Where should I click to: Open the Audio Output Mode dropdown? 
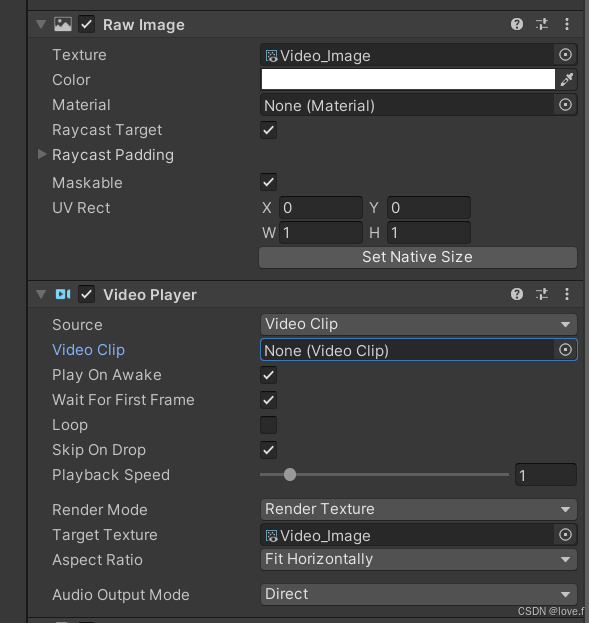[418, 594]
